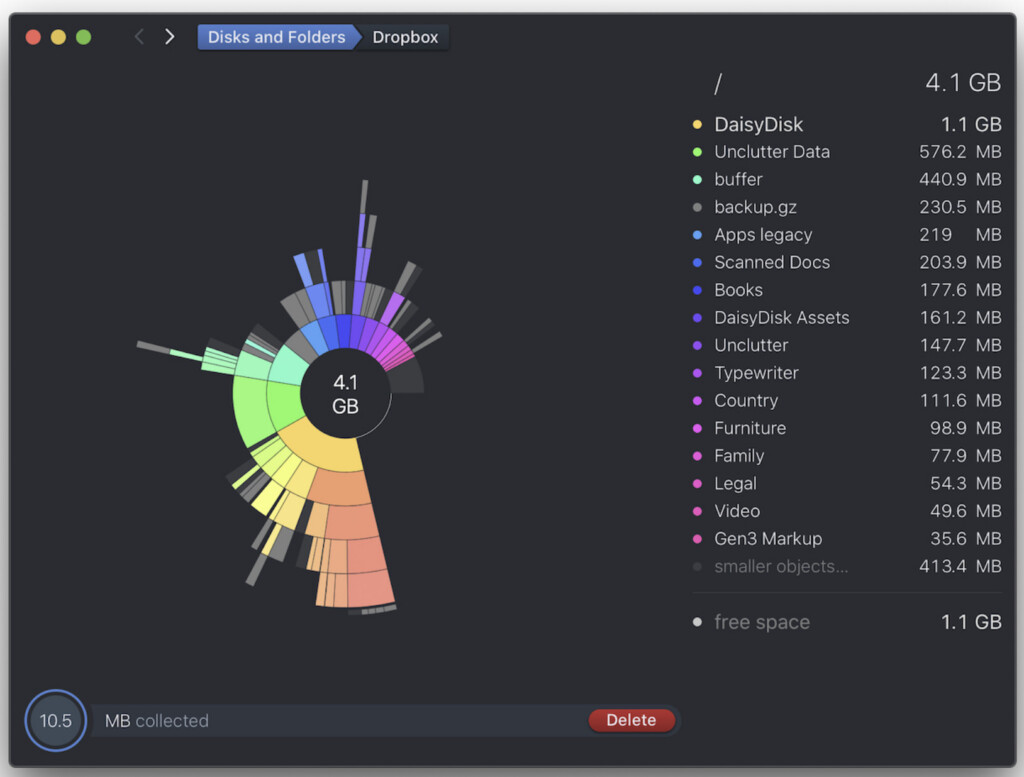Screen dimensions: 1024x777
Task: Click the gray dot beside backup.gz
Action: 698,207
